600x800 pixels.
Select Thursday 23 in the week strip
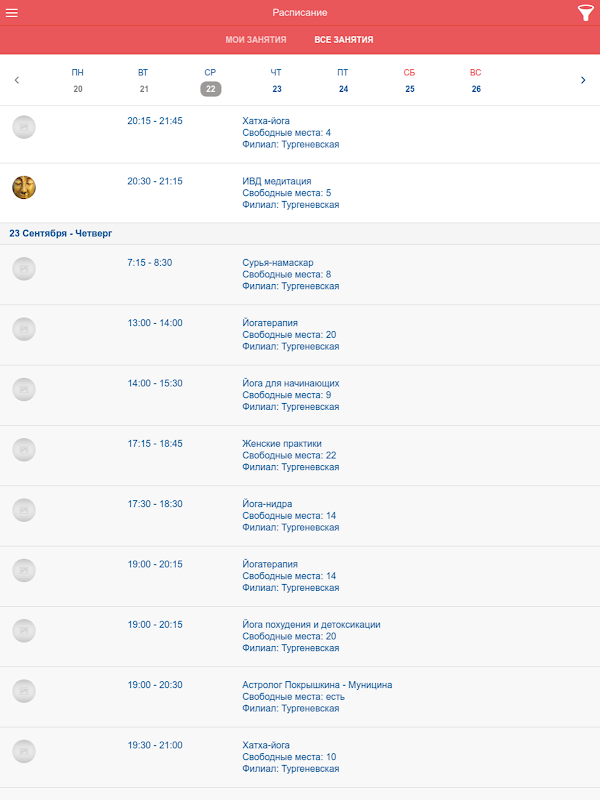pos(277,81)
